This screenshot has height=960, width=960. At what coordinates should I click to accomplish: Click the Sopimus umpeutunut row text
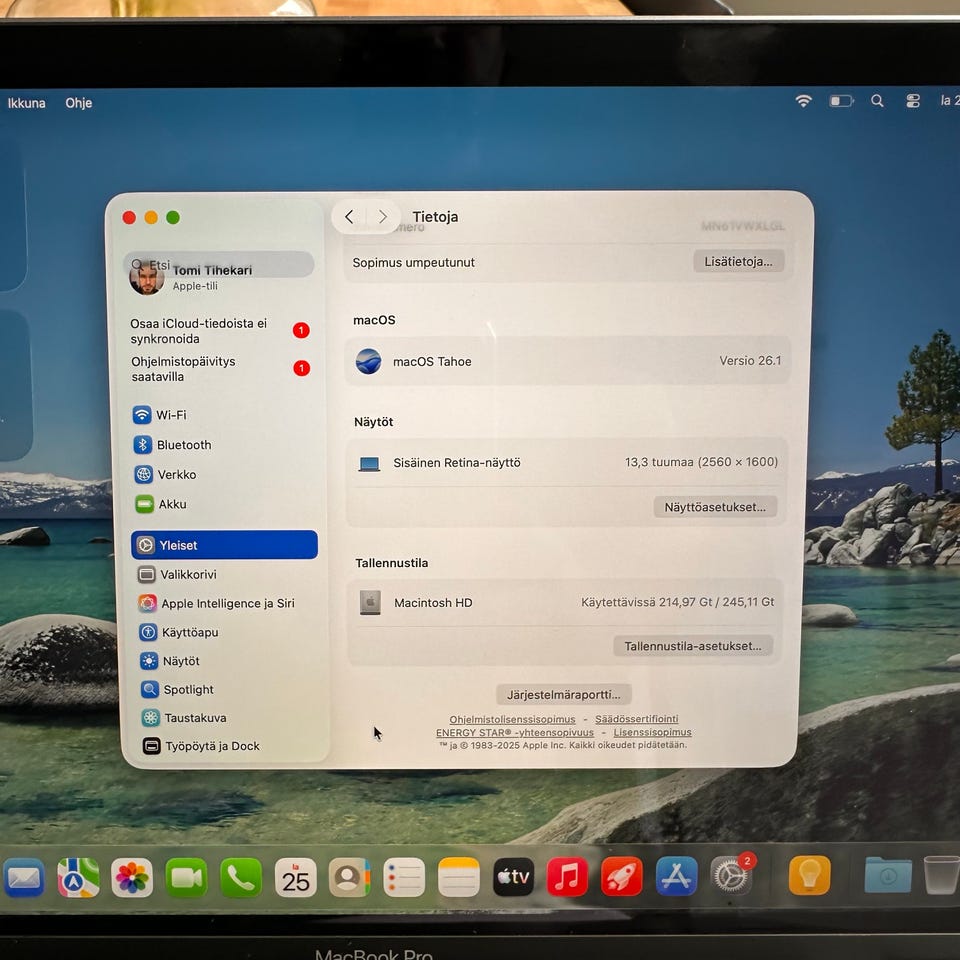click(x=413, y=263)
